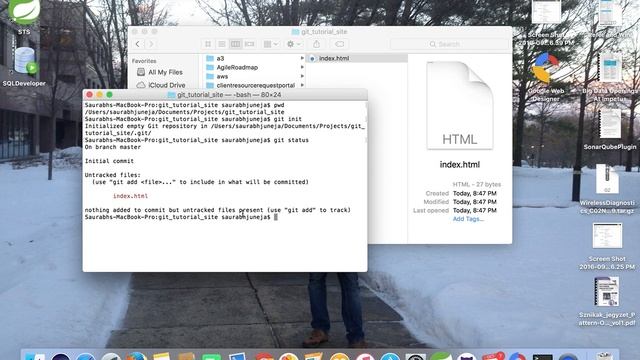Expand the AgileRoadmap folder arrow

coord(302,67)
